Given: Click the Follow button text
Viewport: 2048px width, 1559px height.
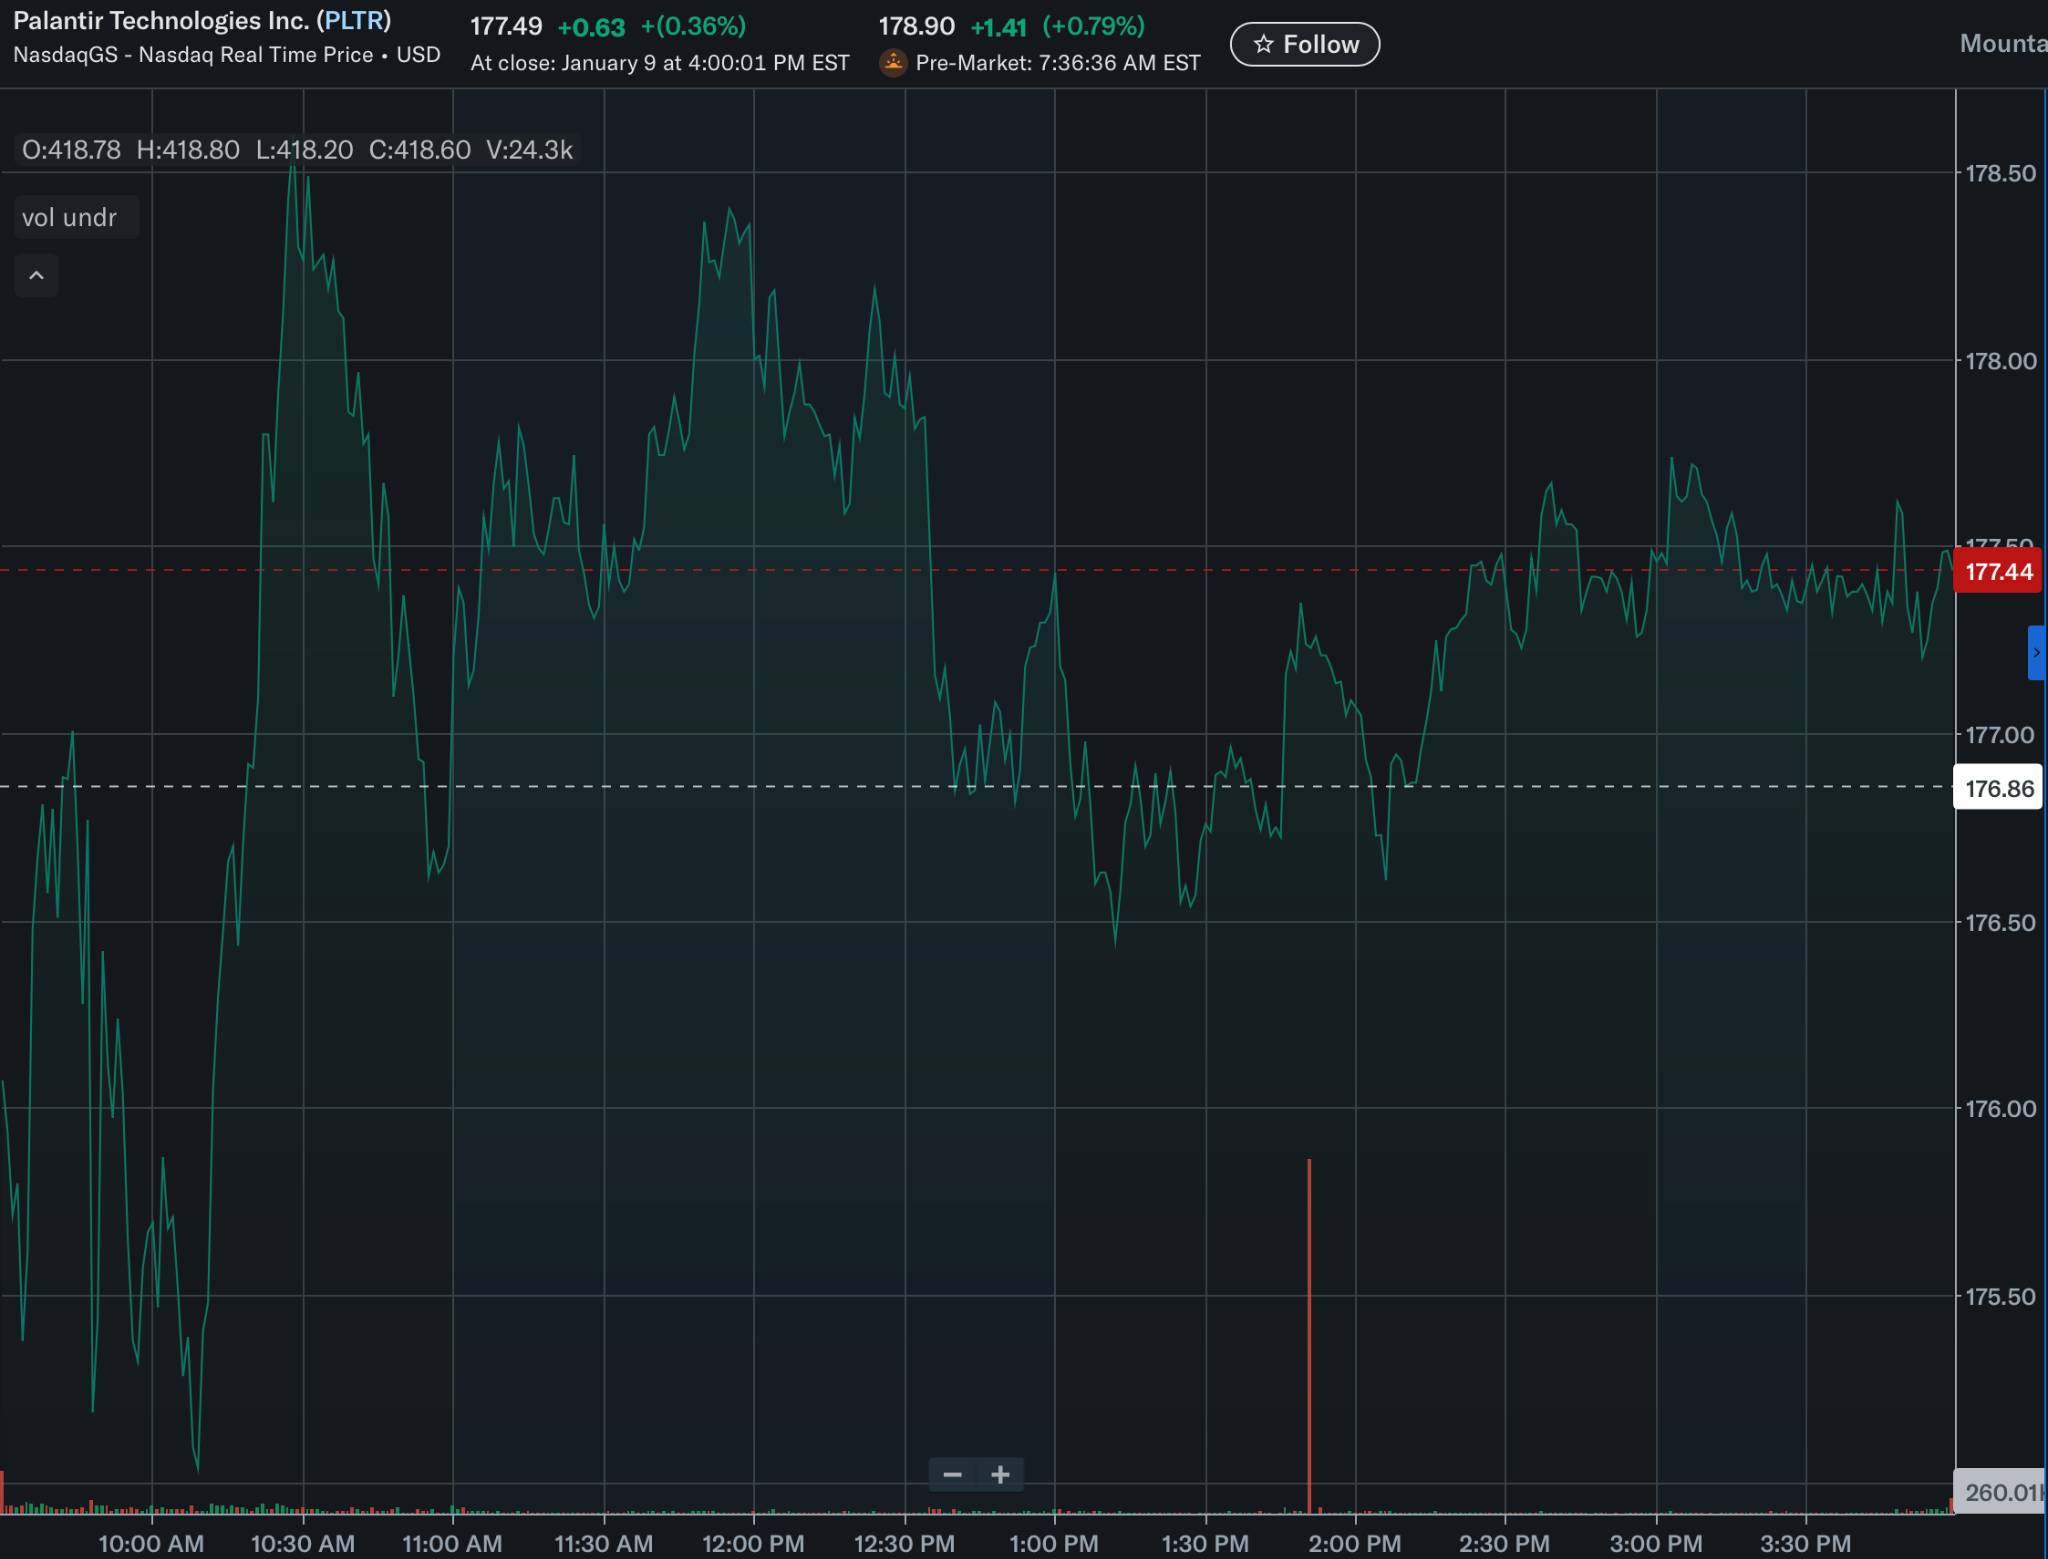Looking at the screenshot, I should [1321, 44].
